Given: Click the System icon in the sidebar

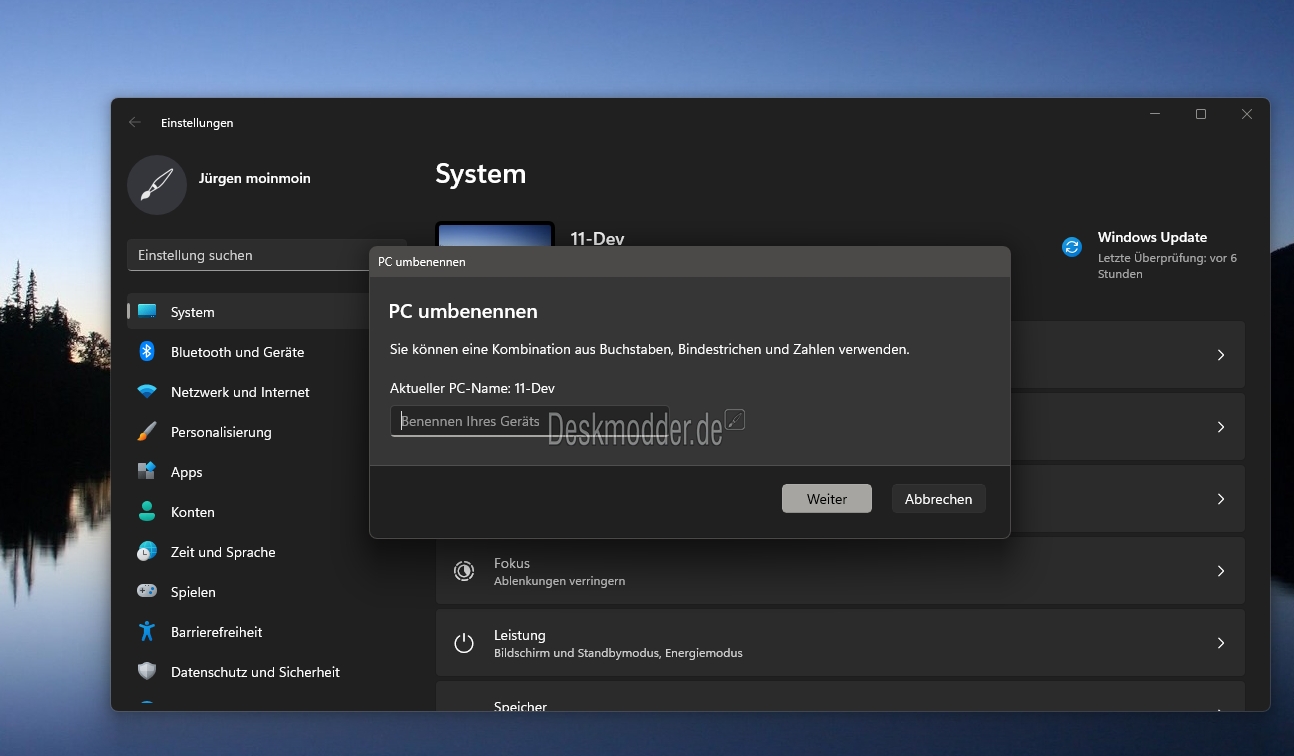Looking at the screenshot, I should coord(147,312).
